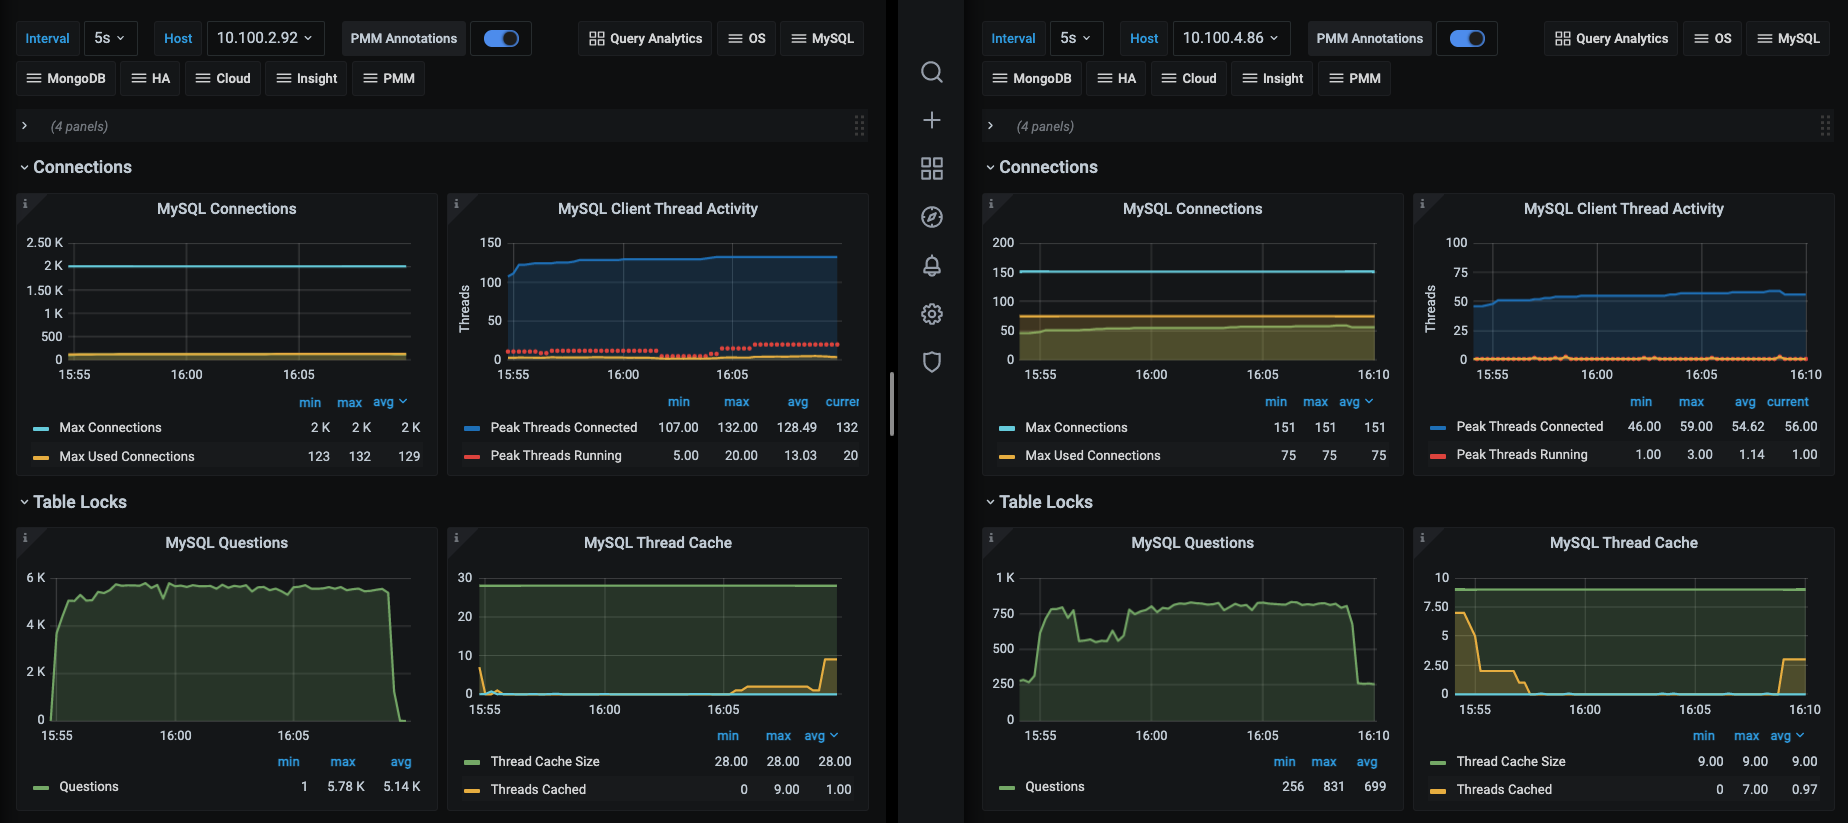Open Configuration gear icon in sidebar

931,314
